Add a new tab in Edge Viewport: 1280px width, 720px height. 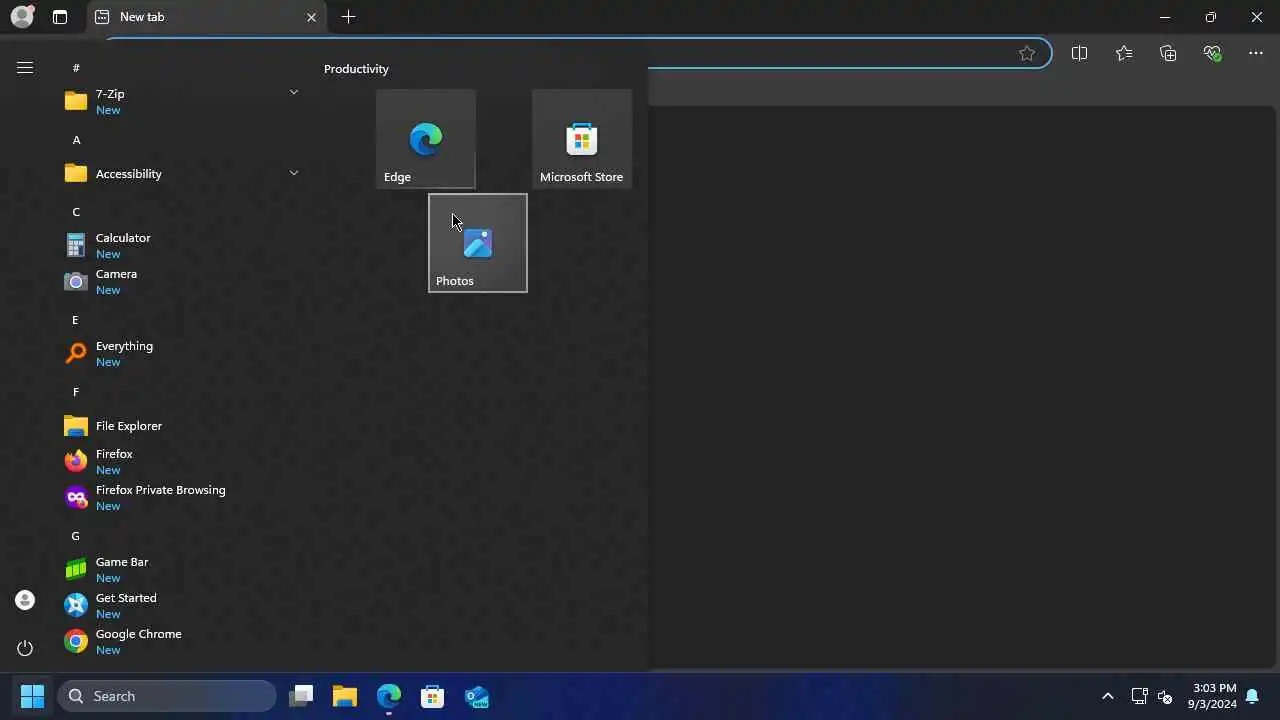tap(348, 17)
